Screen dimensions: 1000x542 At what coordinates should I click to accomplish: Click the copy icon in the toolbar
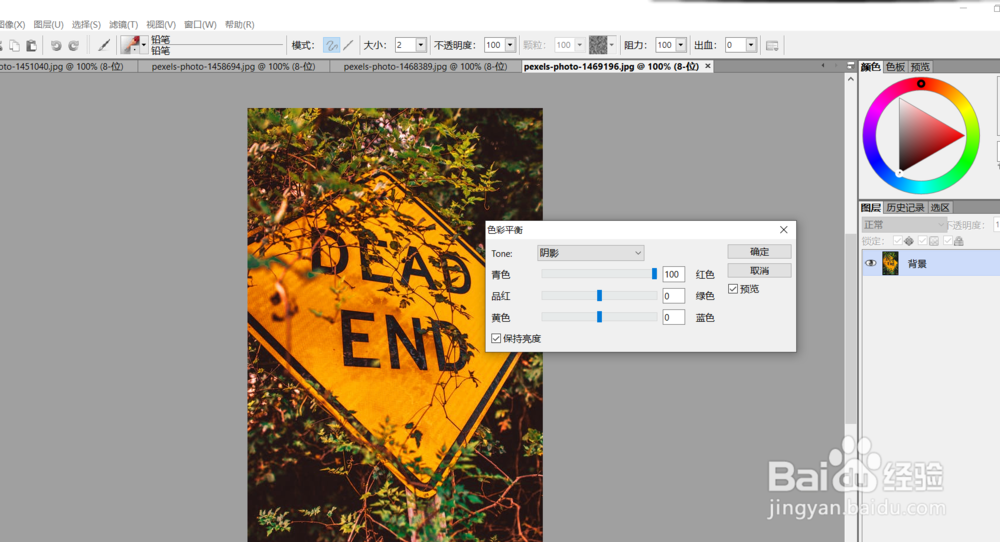tap(14, 45)
